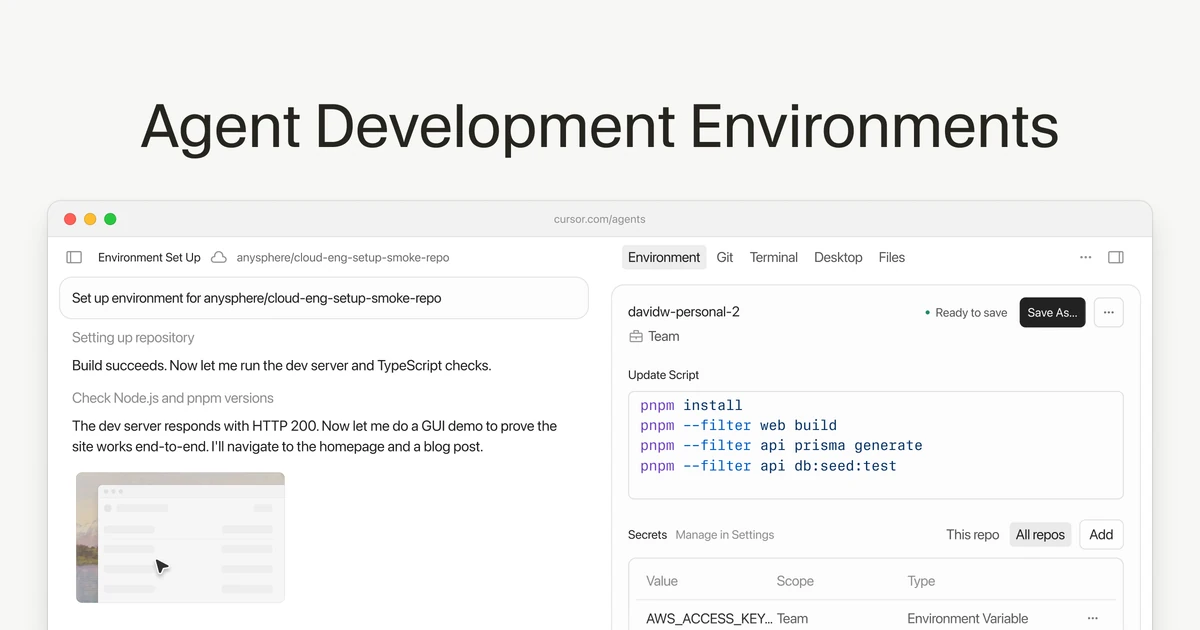Click the Team label under environment name

pyautogui.click(x=664, y=337)
